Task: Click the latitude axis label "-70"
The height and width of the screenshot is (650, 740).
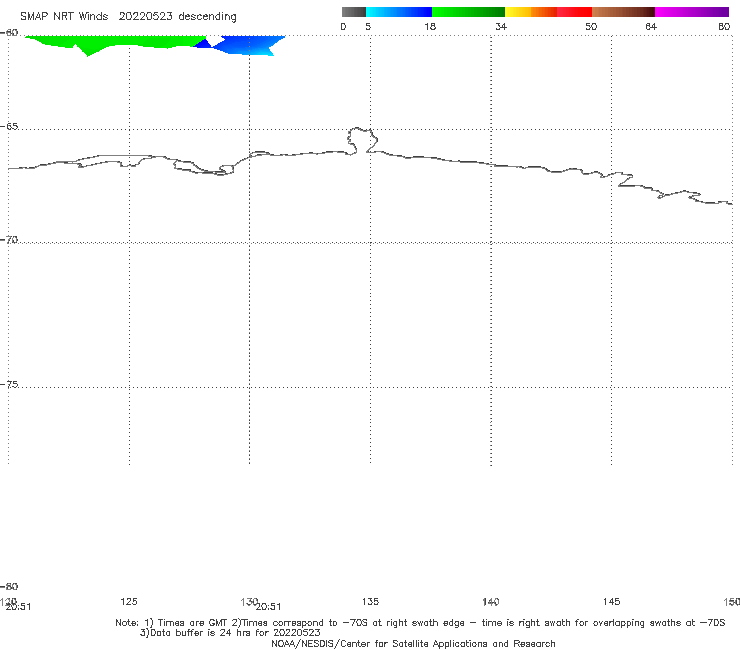Action: click(x=9, y=240)
